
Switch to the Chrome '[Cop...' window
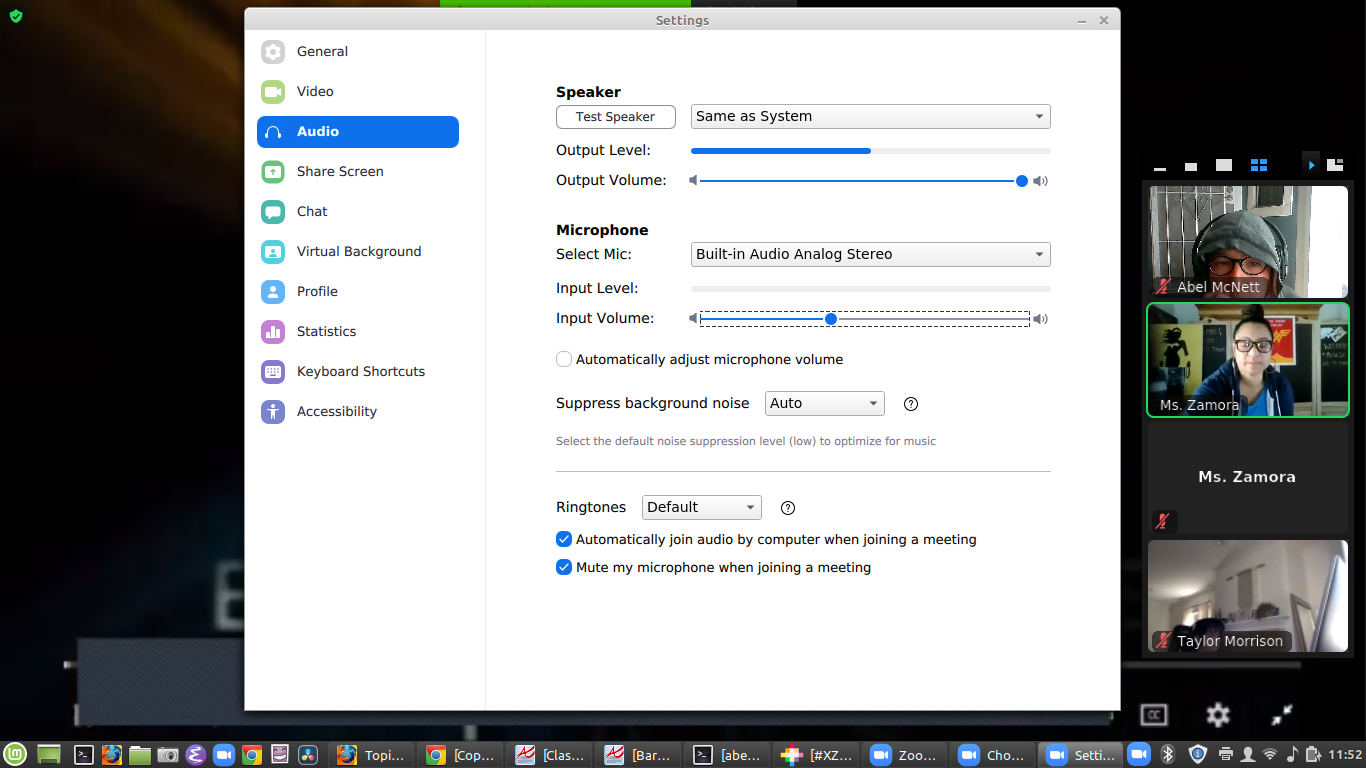pyautogui.click(x=462, y=755)
